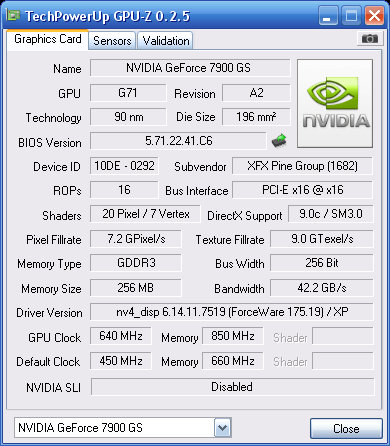390x446 pixels.
Task: Click the Name field showing GeForce 7900 GS
Action: point(190,68)
